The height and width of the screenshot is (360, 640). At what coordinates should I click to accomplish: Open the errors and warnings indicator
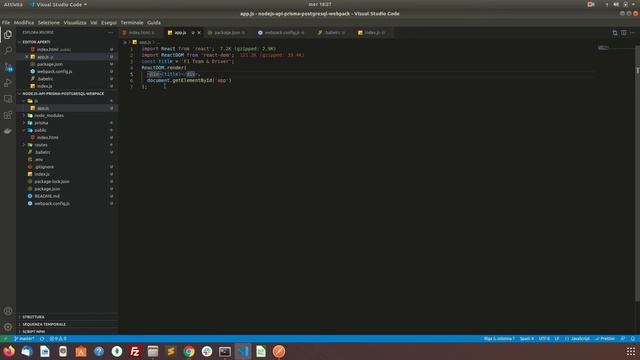(x=58, y=339)
